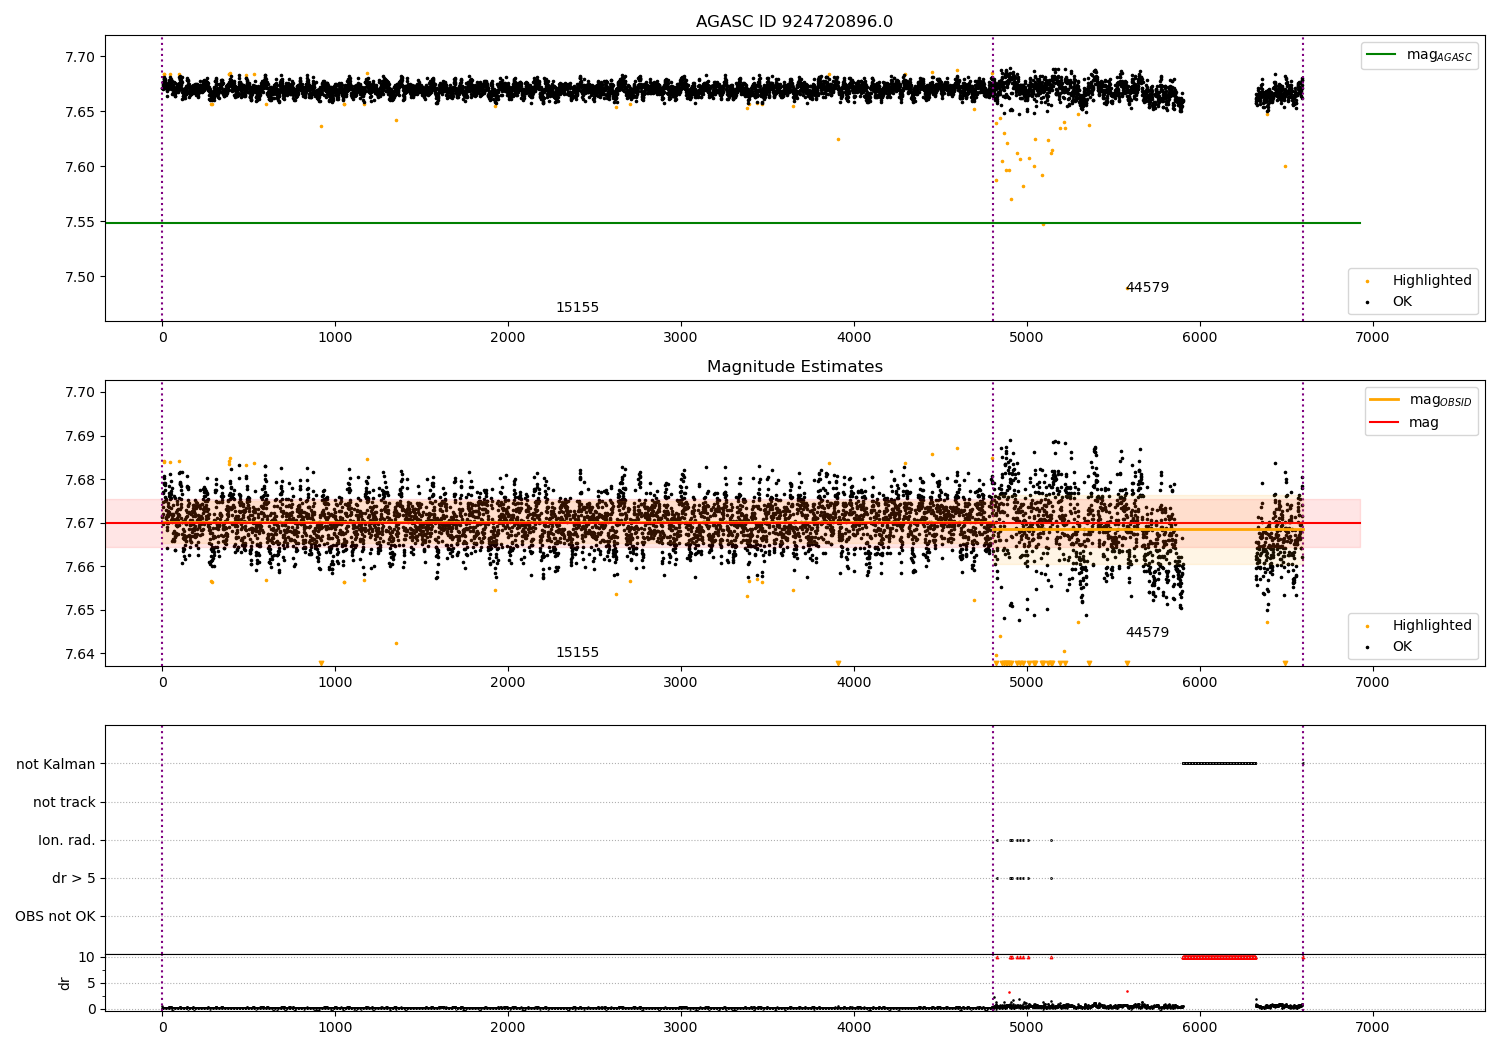The height and width of the screenshot is (1050, 1500).
Task: Click the 44579 obsid label in the top plot
Action: tap(1147, 287)
